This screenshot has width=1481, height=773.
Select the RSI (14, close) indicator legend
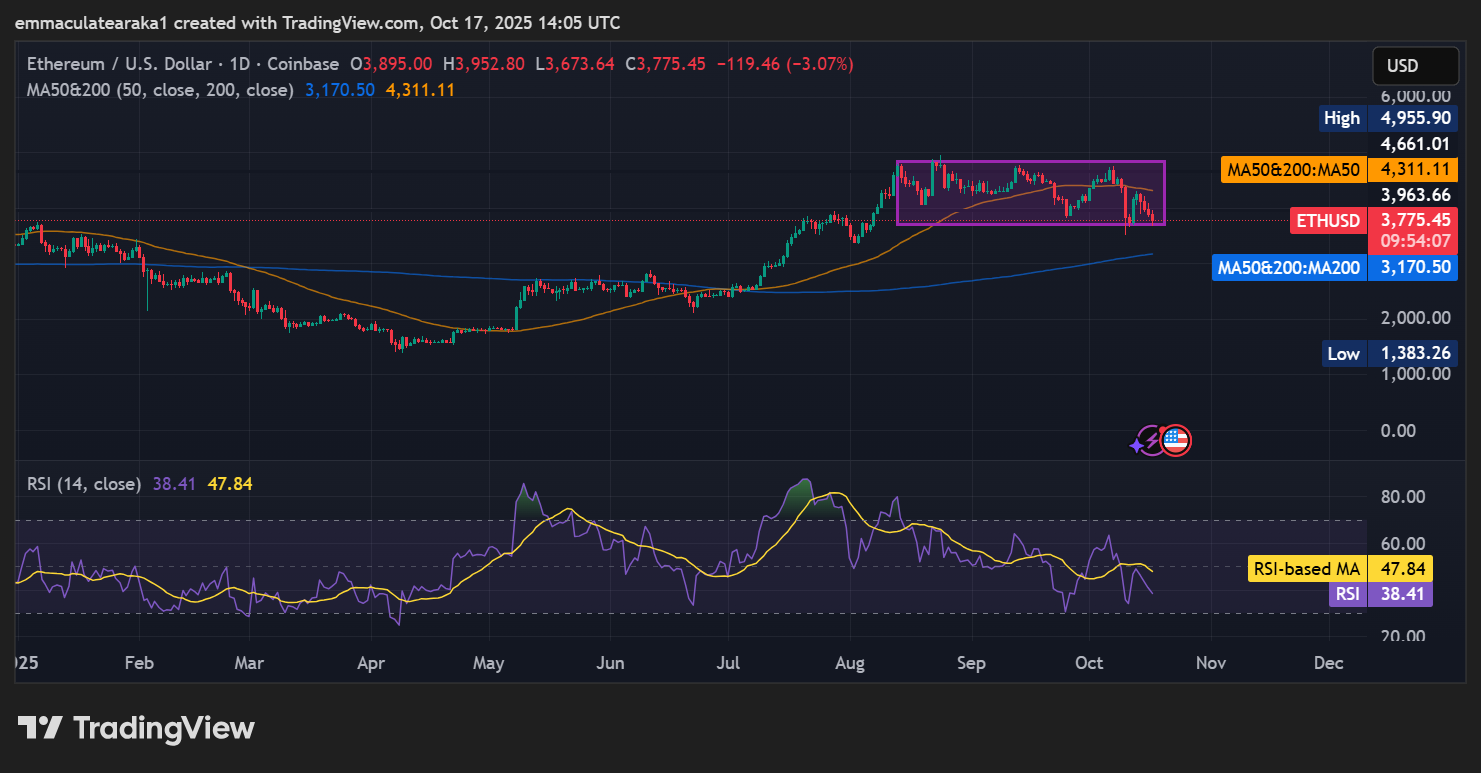coord(84,484)
